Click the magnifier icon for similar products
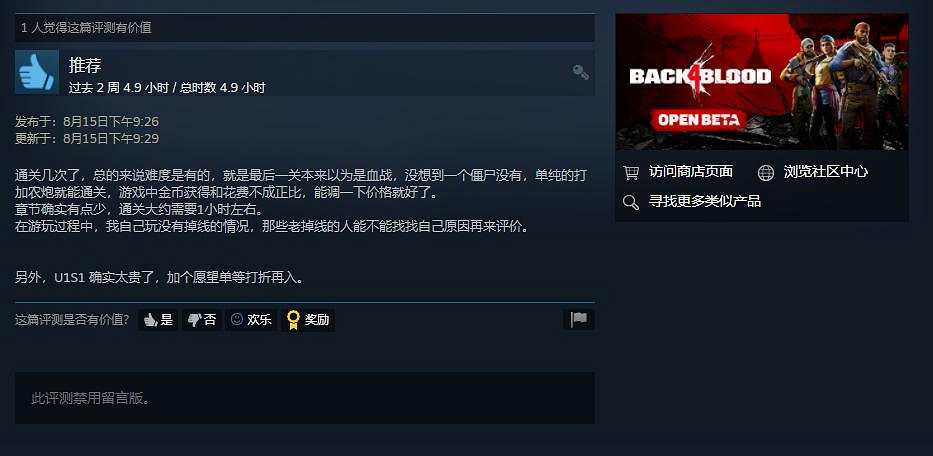This screenshot has height=456, width=933. (x=631, y=202)
